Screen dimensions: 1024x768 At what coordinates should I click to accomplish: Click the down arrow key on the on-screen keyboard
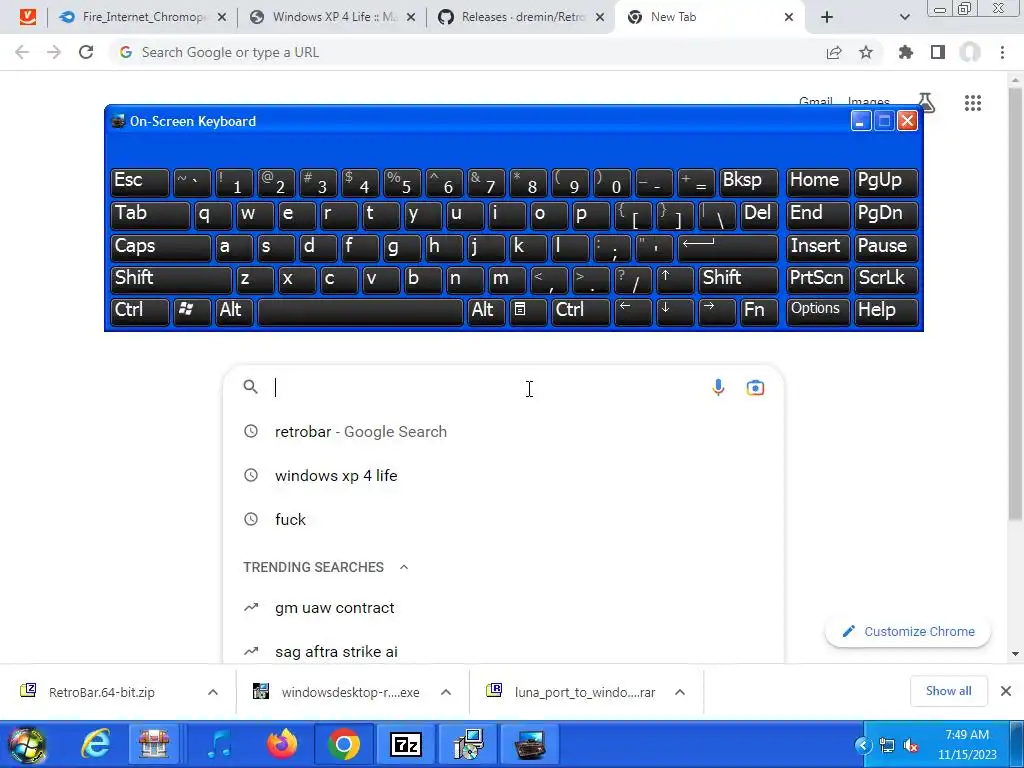pyautogui.click(x=675, y=312)
